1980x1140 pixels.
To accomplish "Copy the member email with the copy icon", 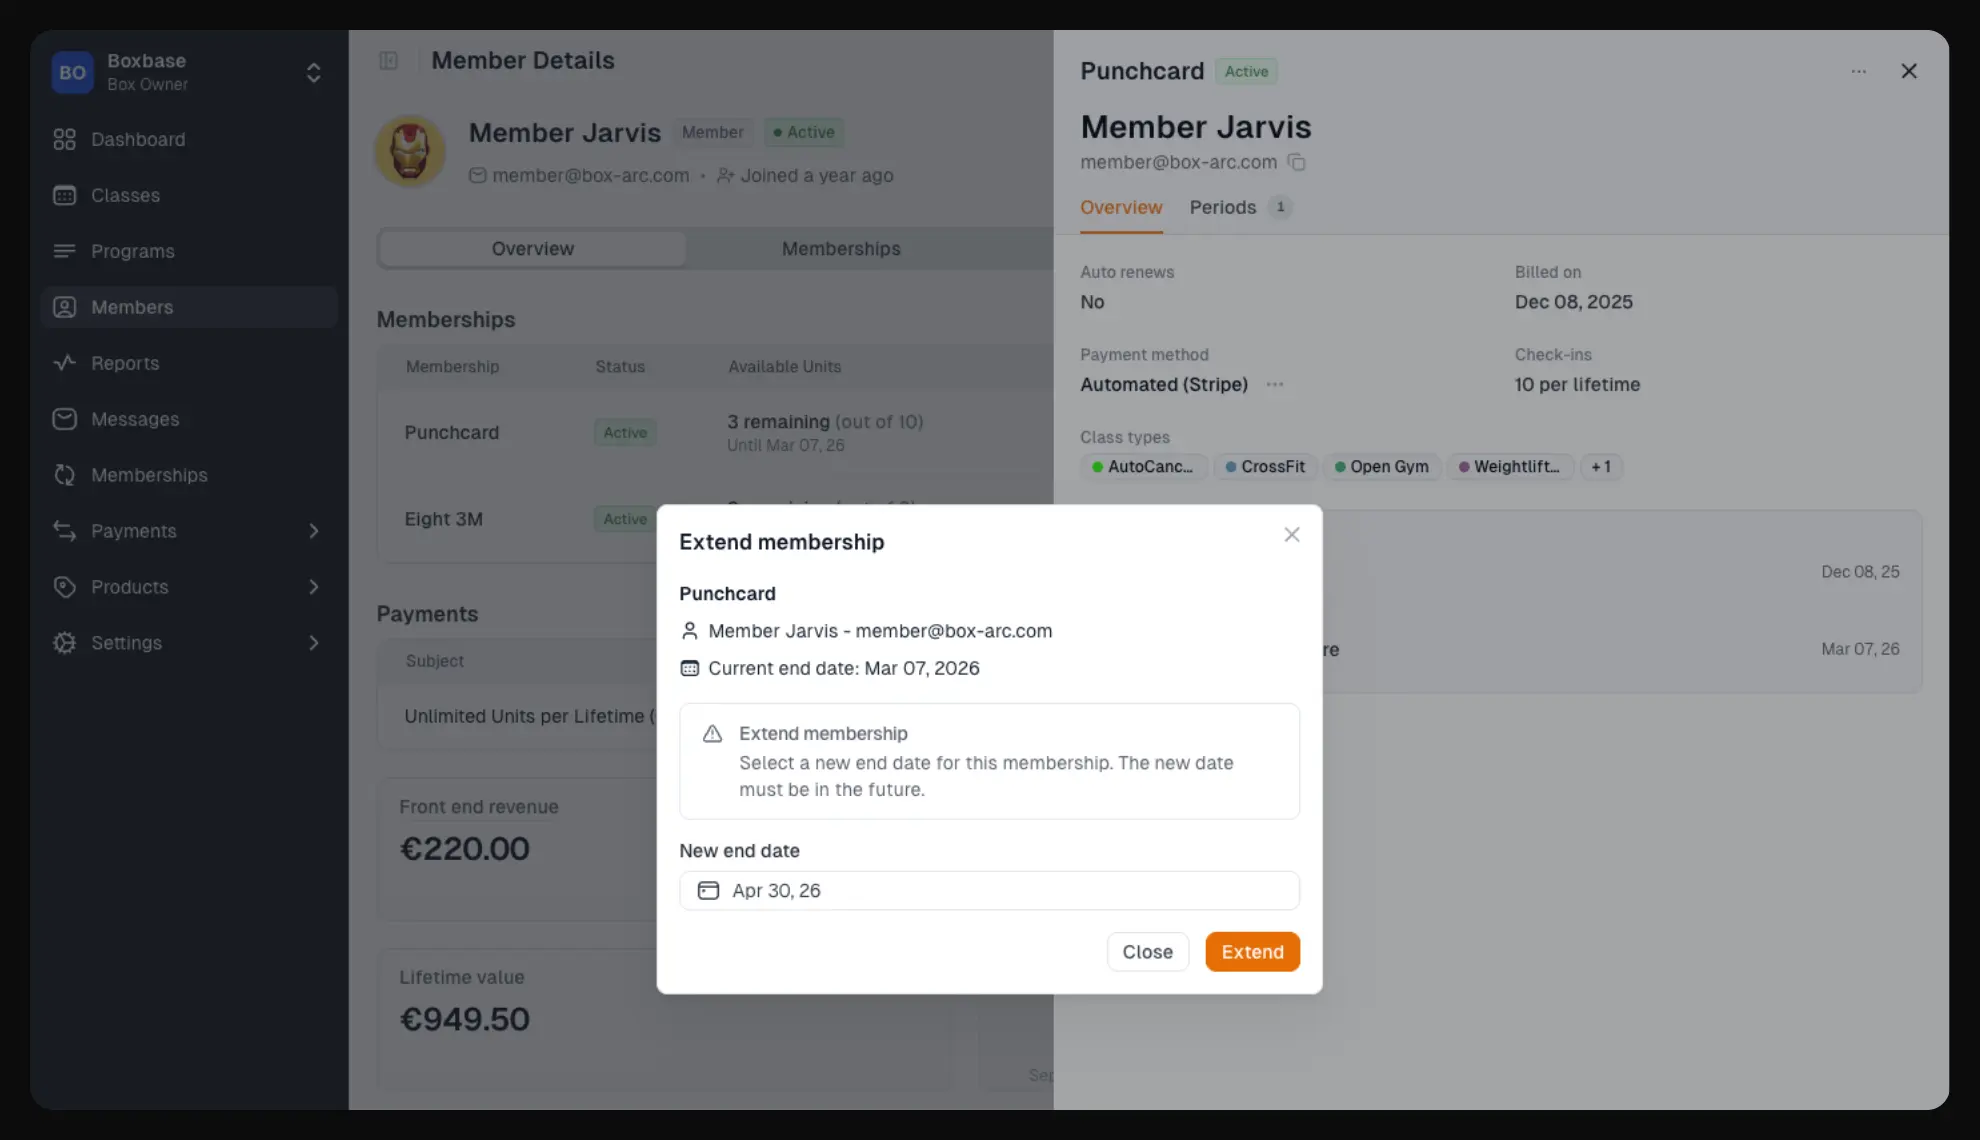I will [x=1296, y=162].
